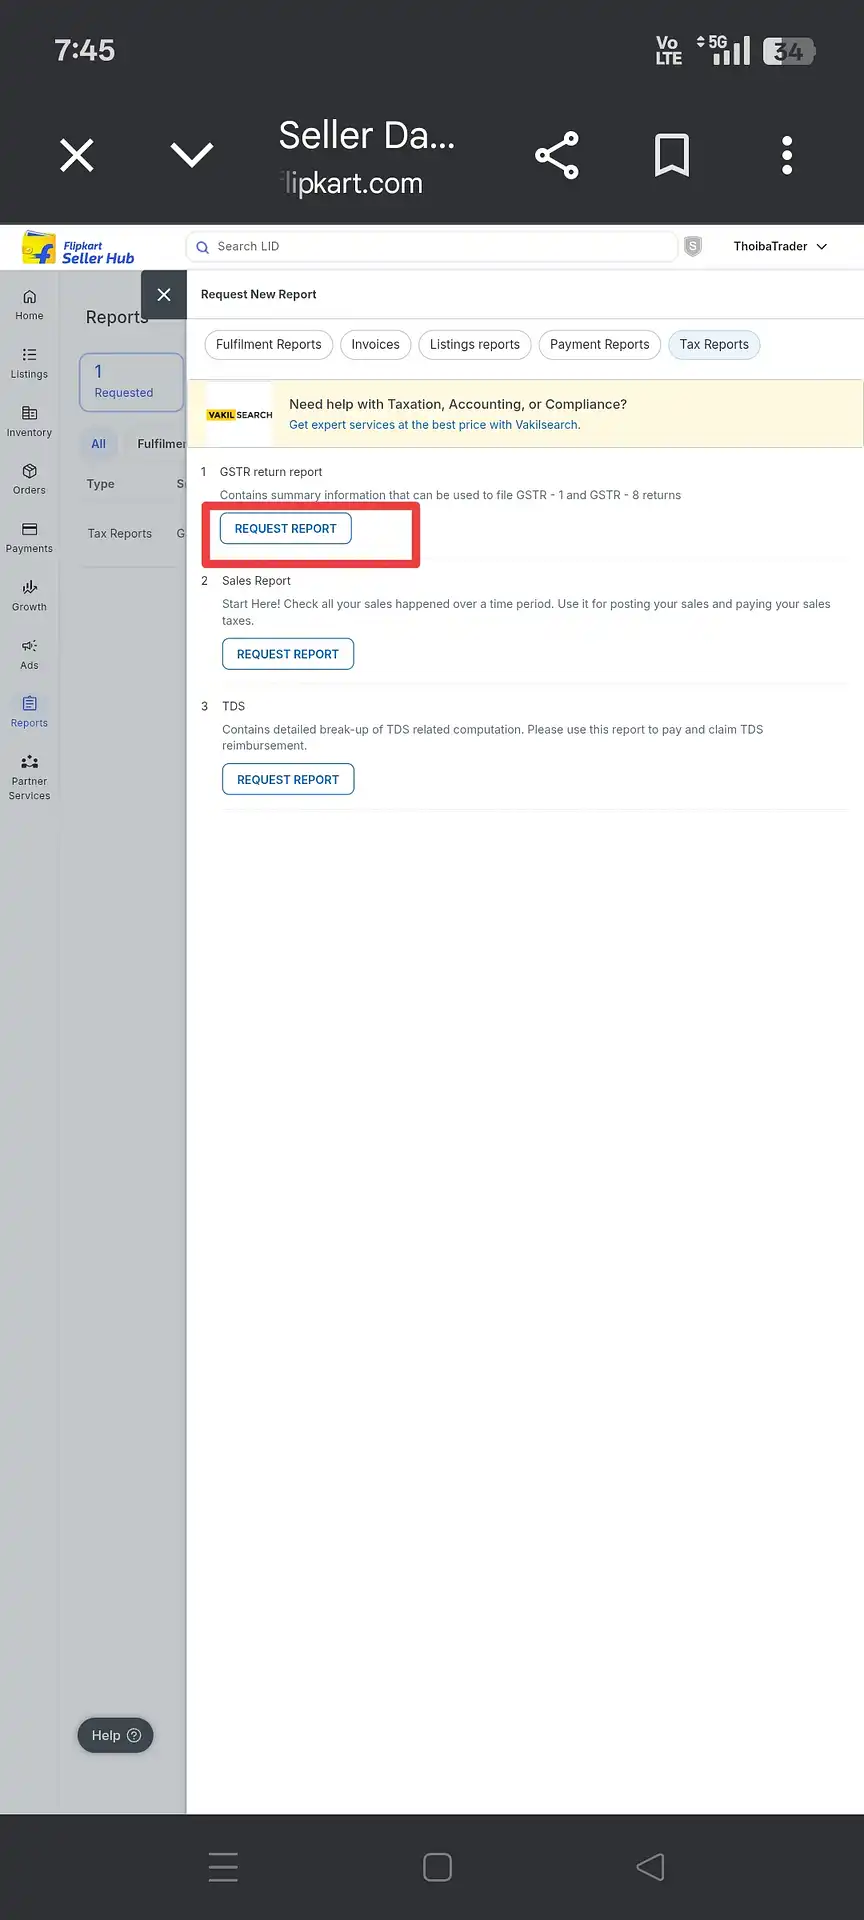Select the Listings reports tab
Image resolution: width=864 pixels, height=1920 pixels.
click(x=475, y=344)
